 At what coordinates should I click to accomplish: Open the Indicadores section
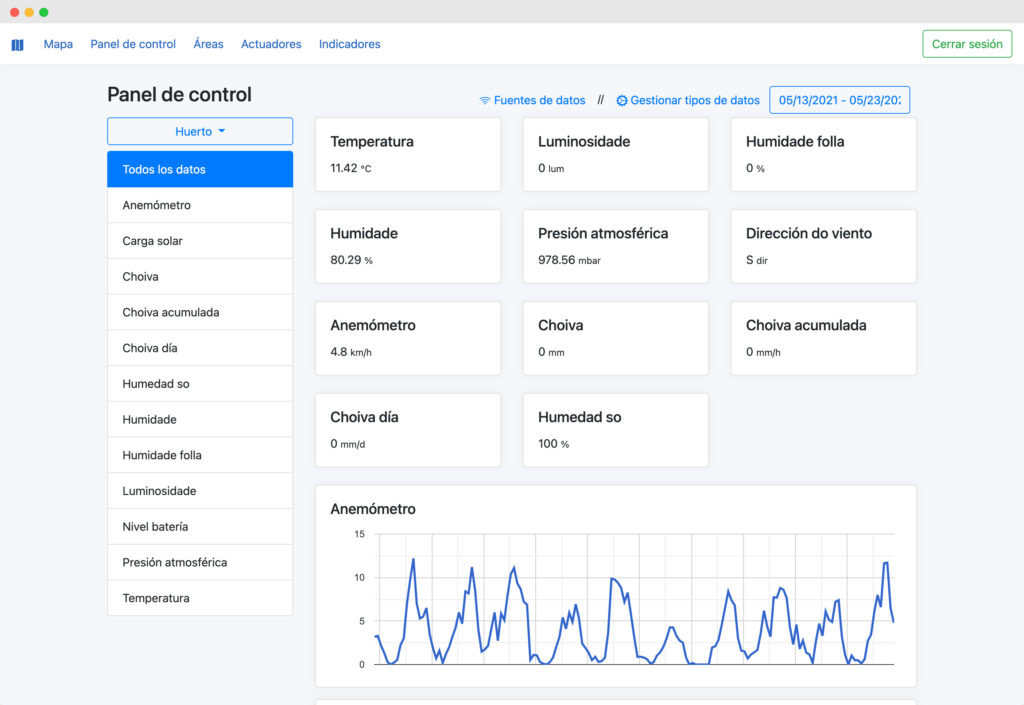(x=349, y=44)
